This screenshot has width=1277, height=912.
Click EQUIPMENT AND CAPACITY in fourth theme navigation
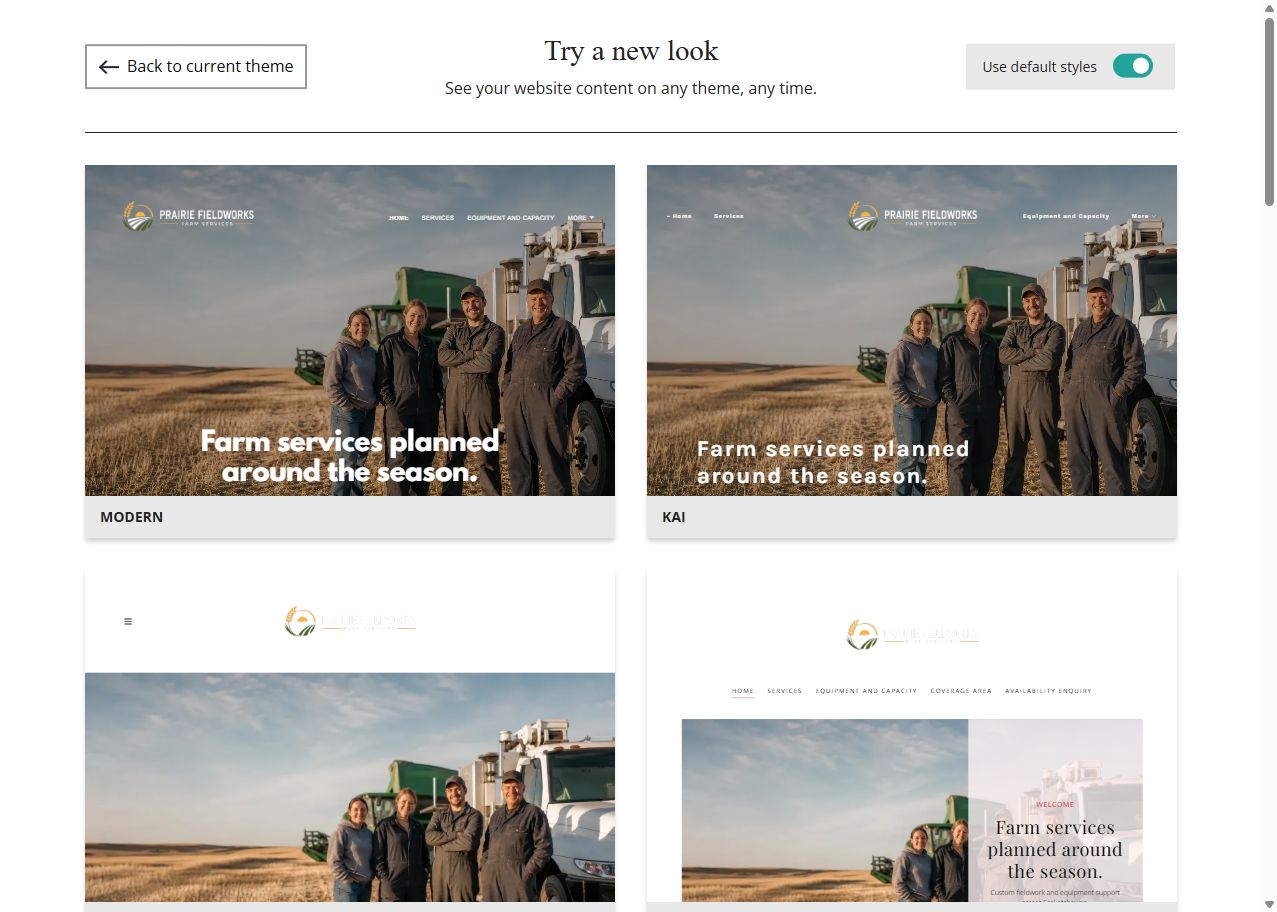tap(867, 691)
